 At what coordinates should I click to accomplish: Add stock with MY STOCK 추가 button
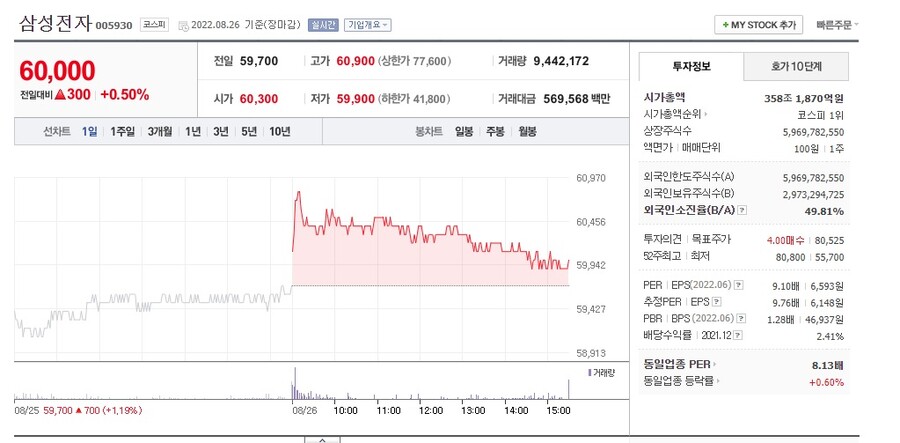(x=758, y=24)
